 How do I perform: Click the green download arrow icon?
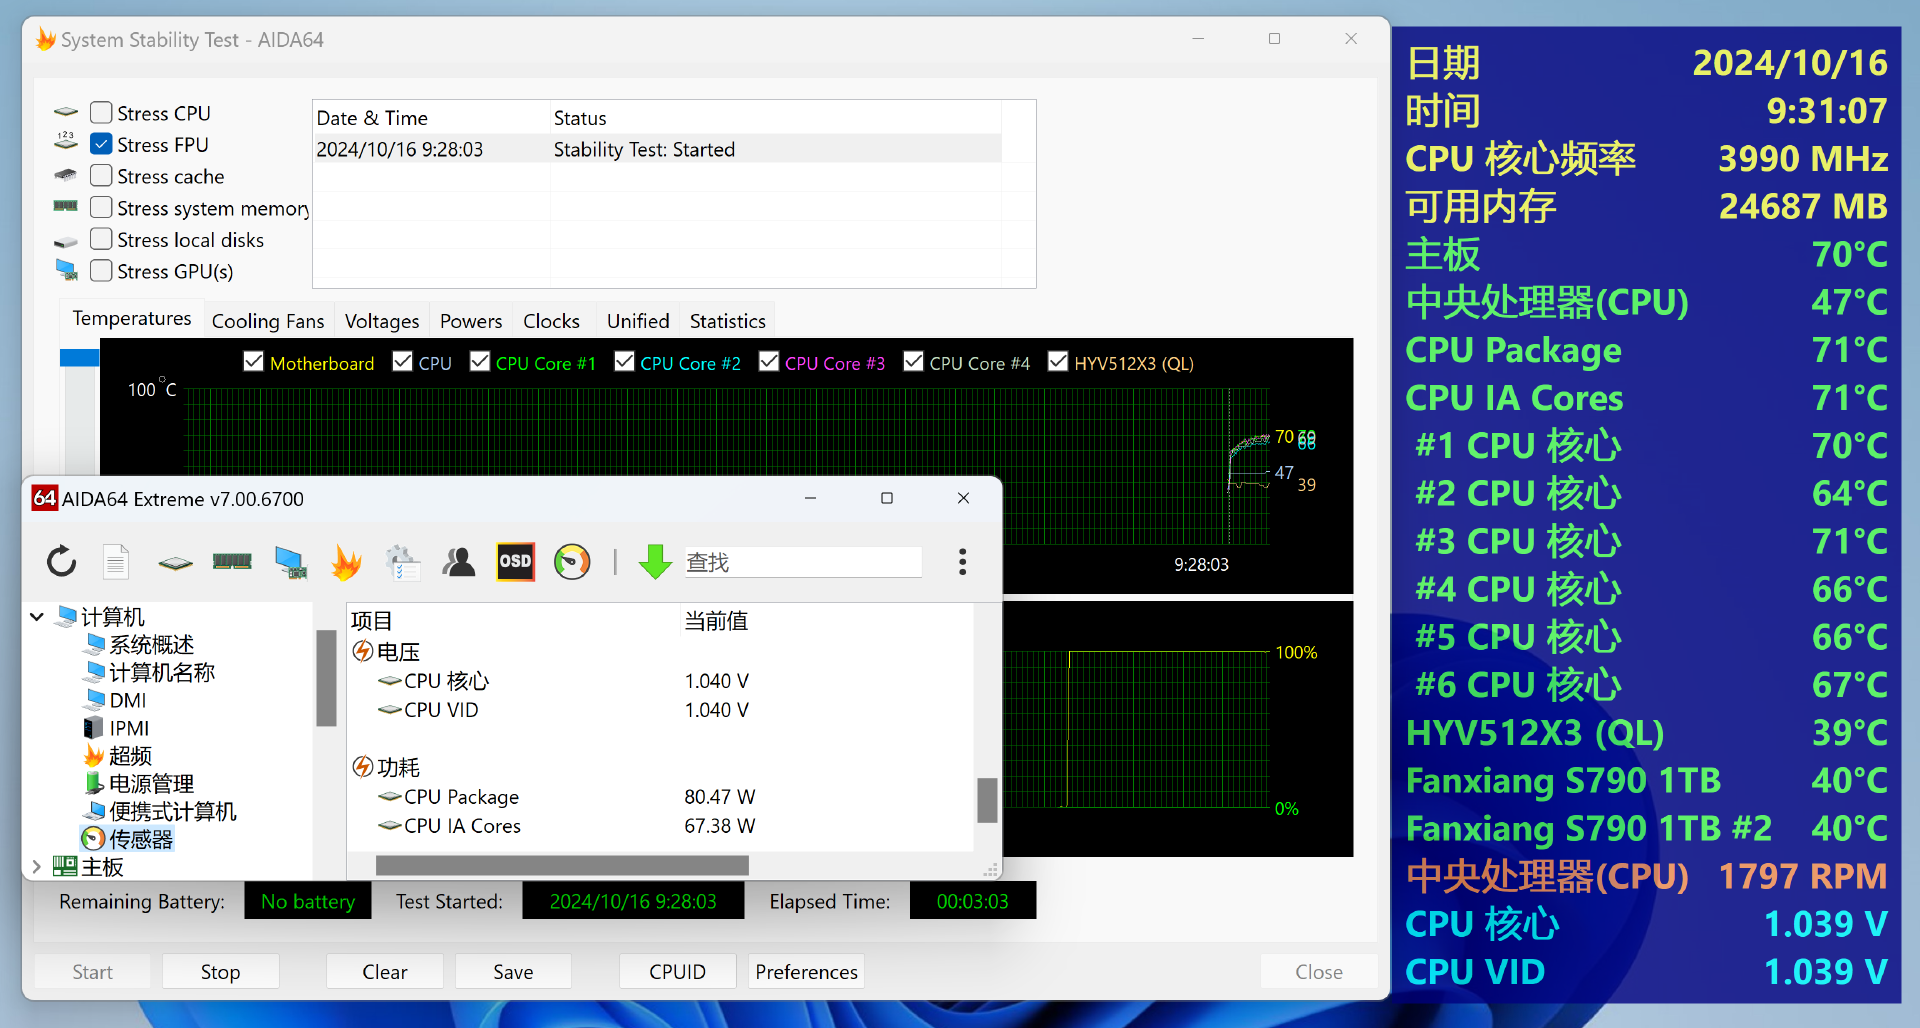(655, 562)
